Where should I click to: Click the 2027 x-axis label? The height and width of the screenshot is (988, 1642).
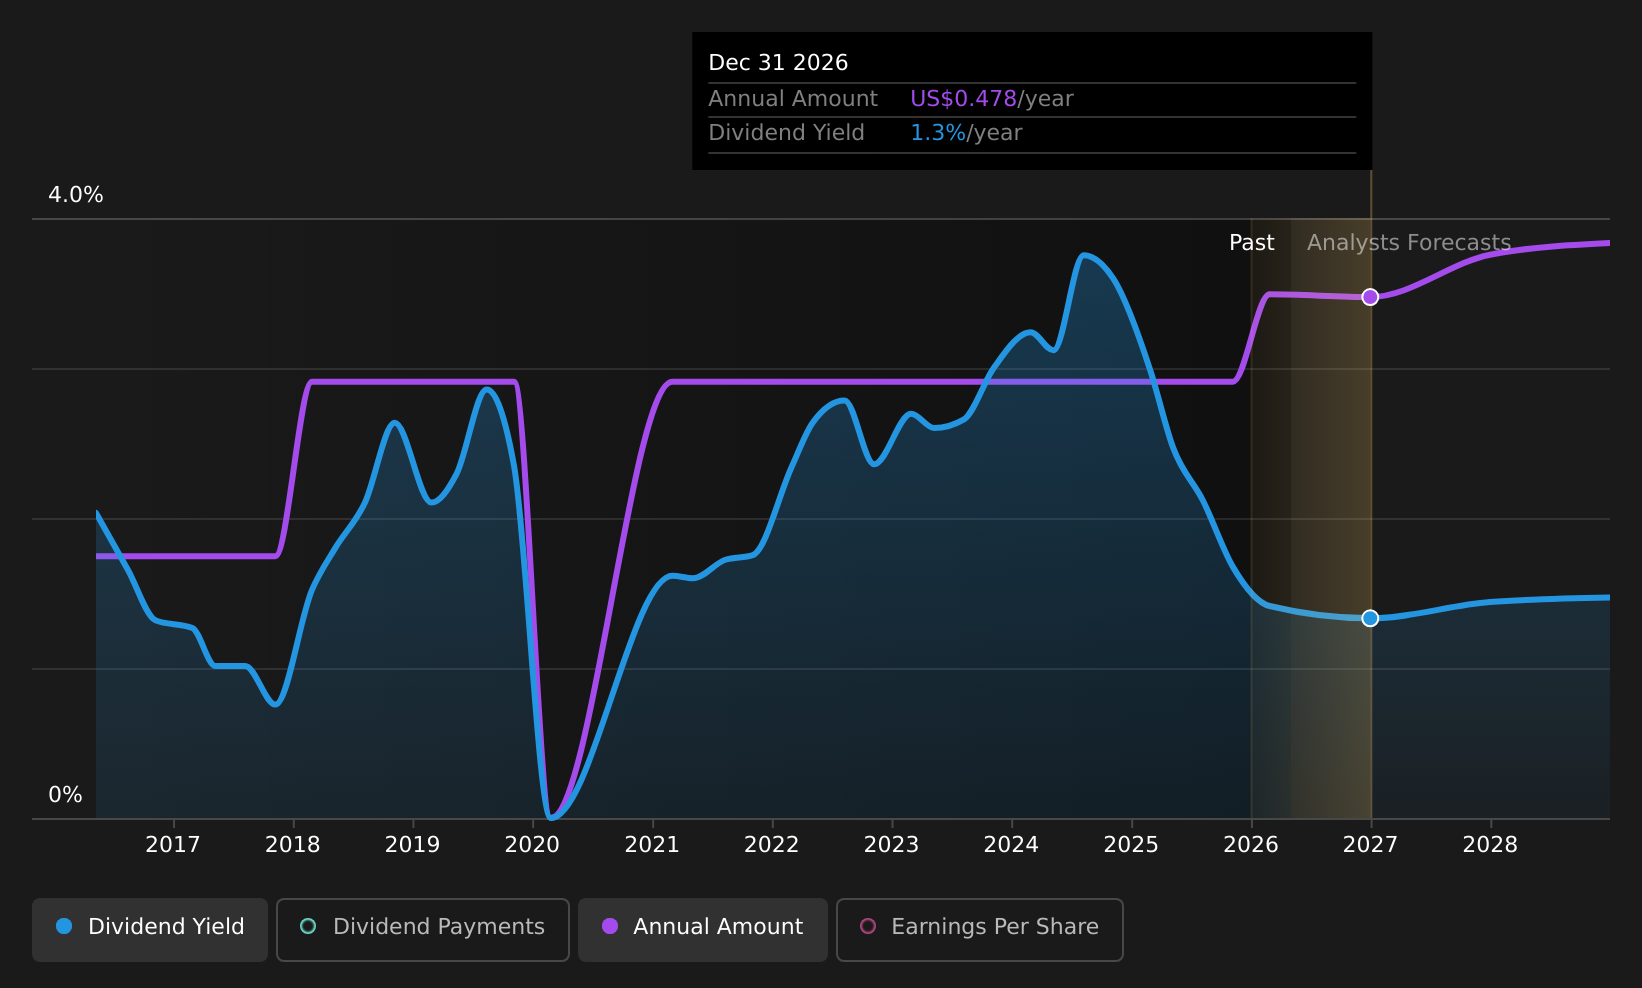(1370, 845)
